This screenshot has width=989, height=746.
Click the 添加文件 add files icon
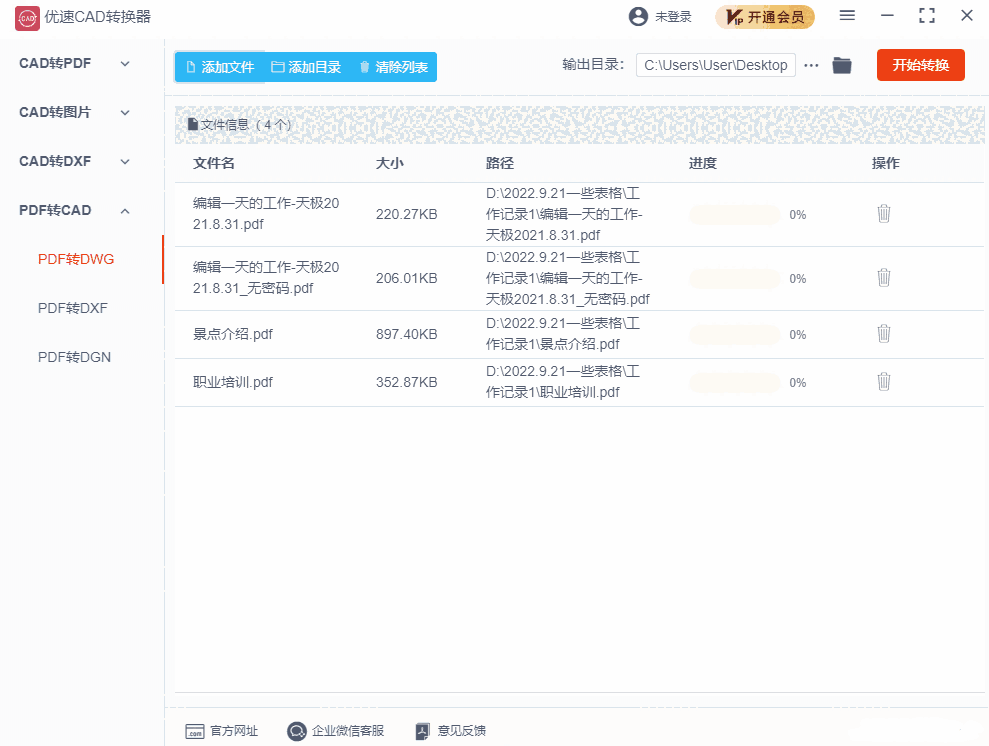coord(189,65)
